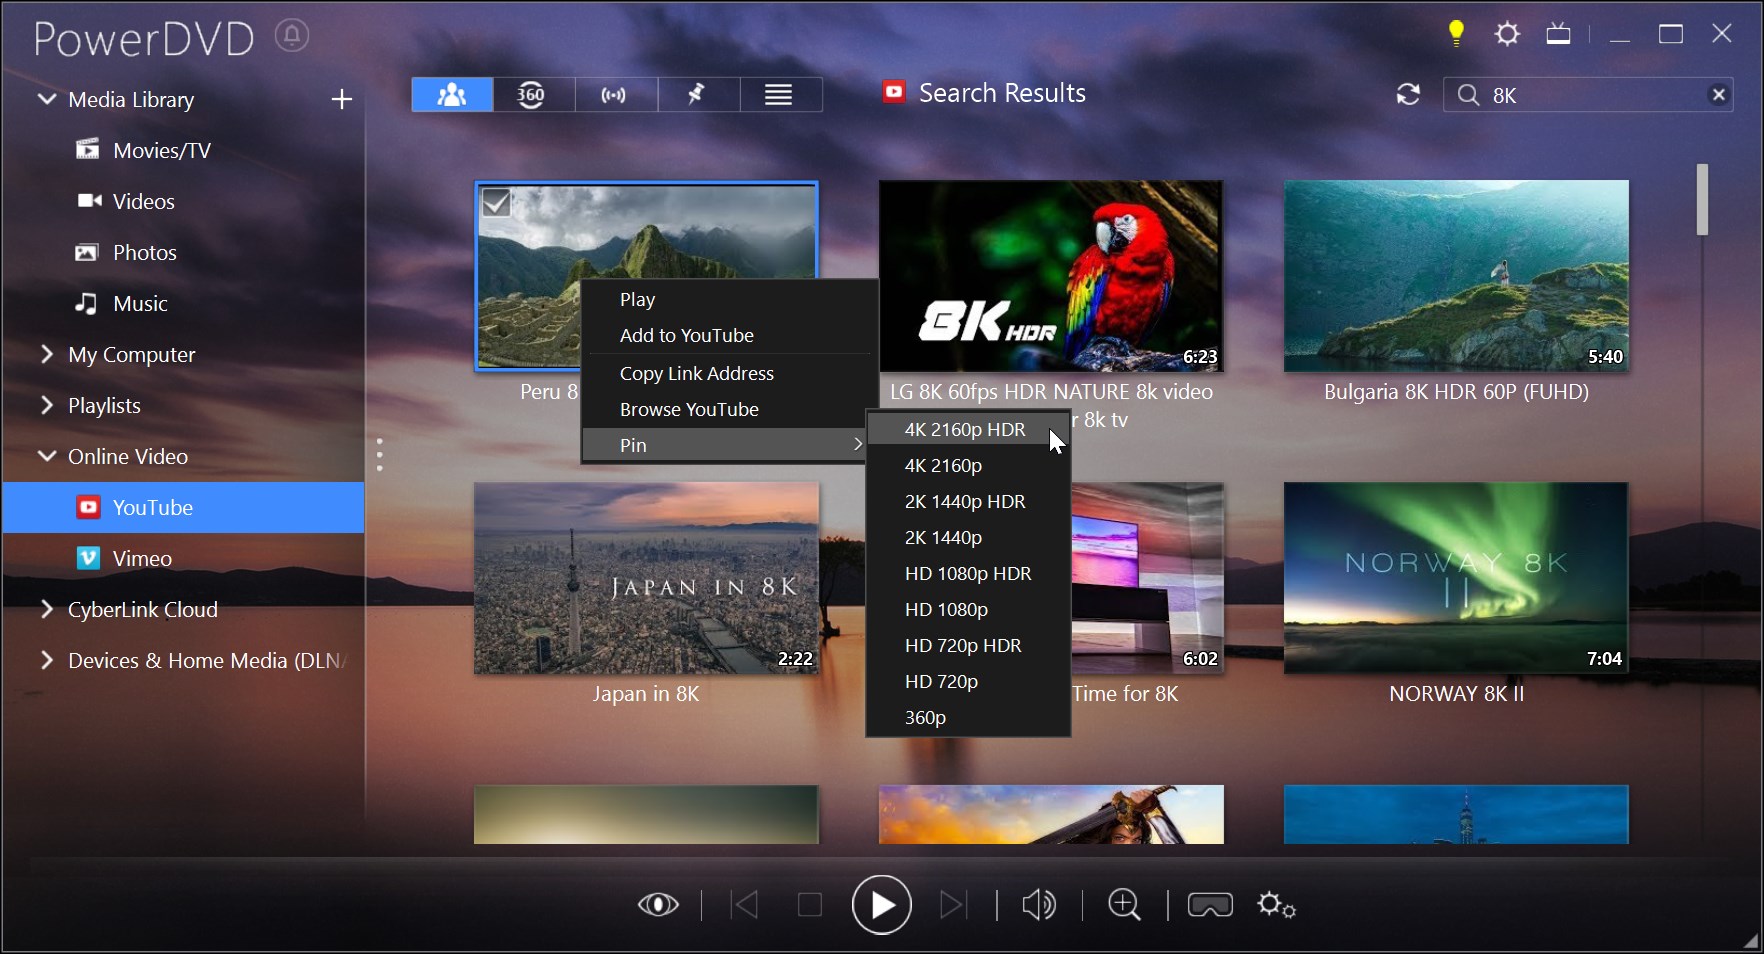Open the Japan in 8K video thumbnail
1764x954 pixels.
coord(646,579)
